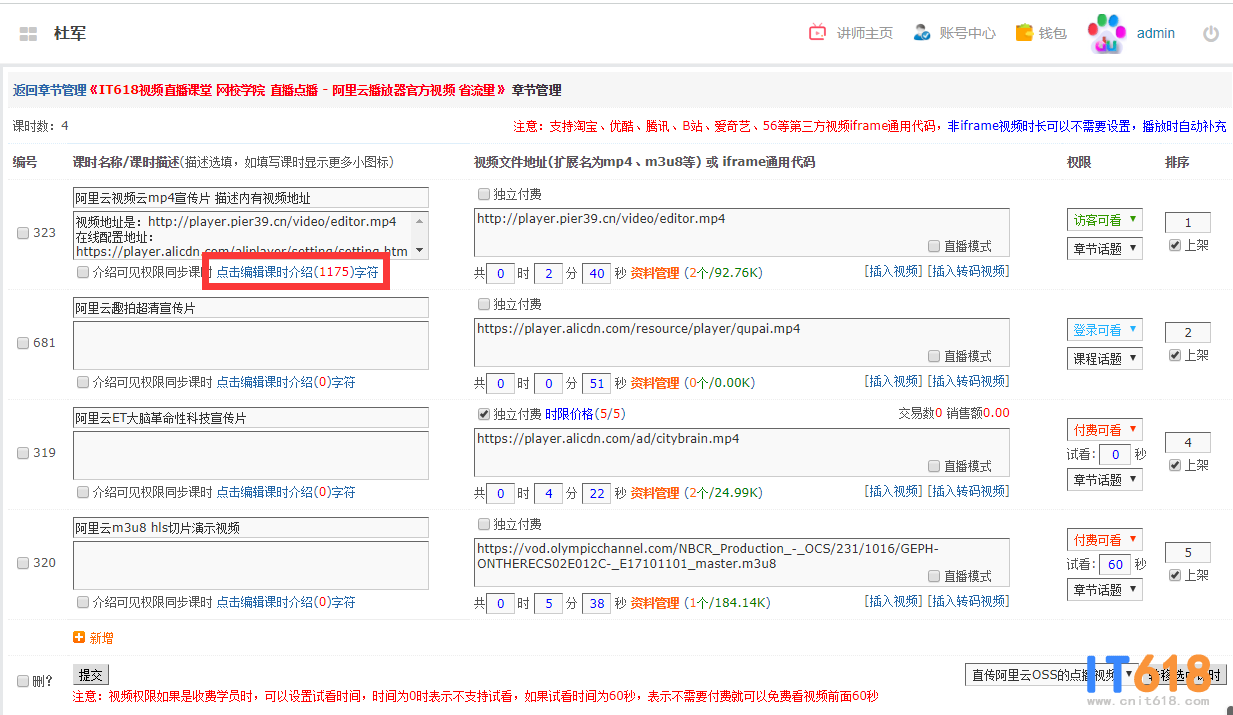Click lesson name field 阿里云趣拍超清宣传片
Viewport: 1233px width, 715px height.
tap(250, 308)
